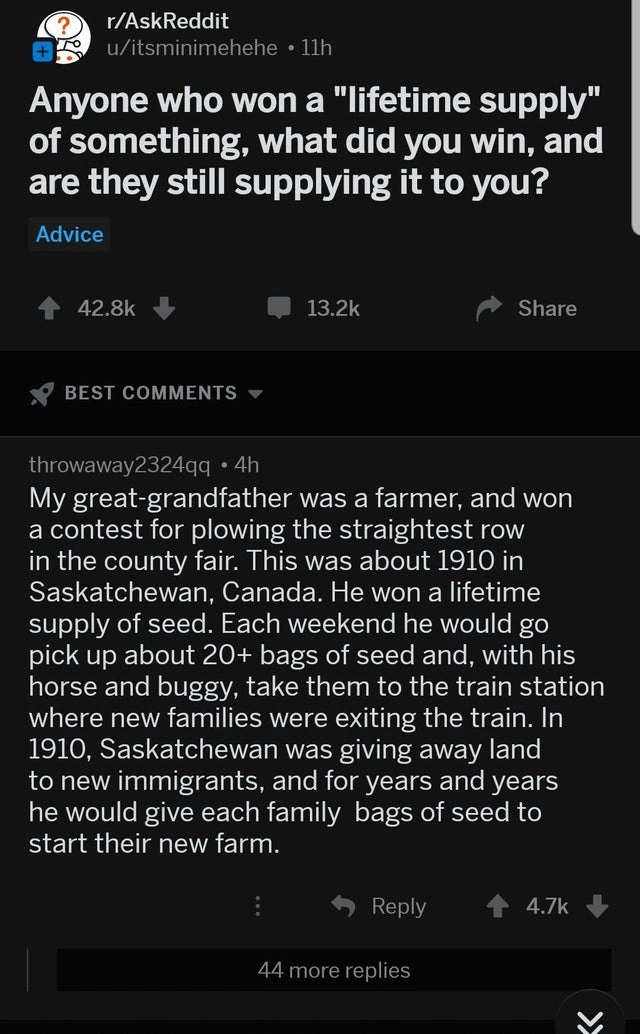Click the rocket sort icon
Image resolution: width=640 pixels, height=1034 pixels.
41,393
